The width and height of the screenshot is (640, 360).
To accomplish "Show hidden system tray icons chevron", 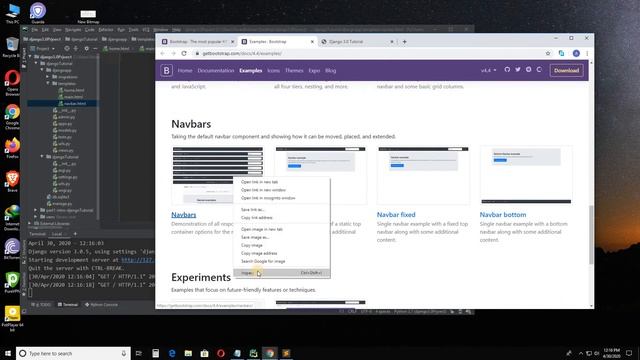I will [580, 353].
